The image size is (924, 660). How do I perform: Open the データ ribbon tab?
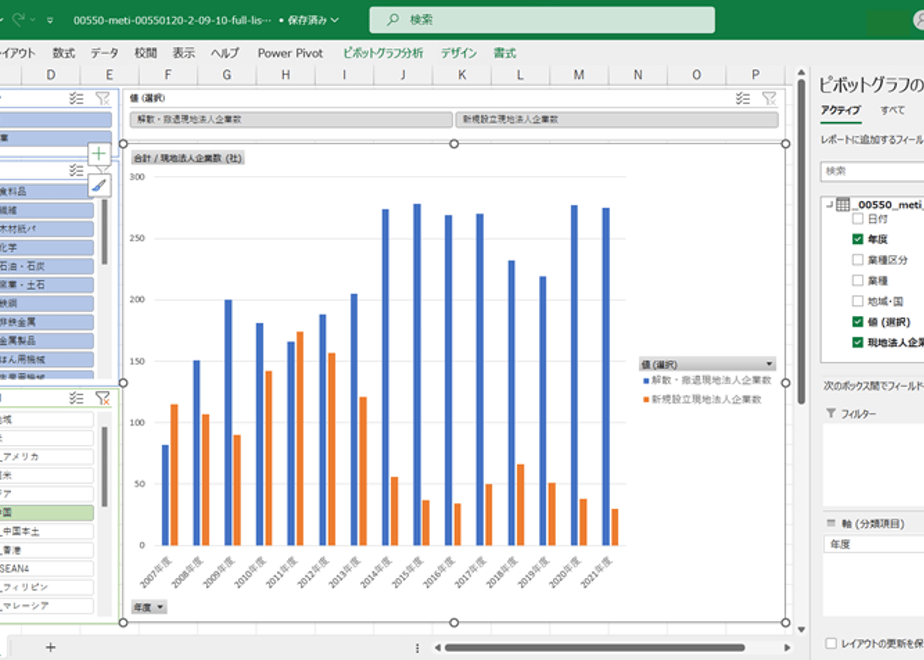pyautogui.click(x=104, y=53)
